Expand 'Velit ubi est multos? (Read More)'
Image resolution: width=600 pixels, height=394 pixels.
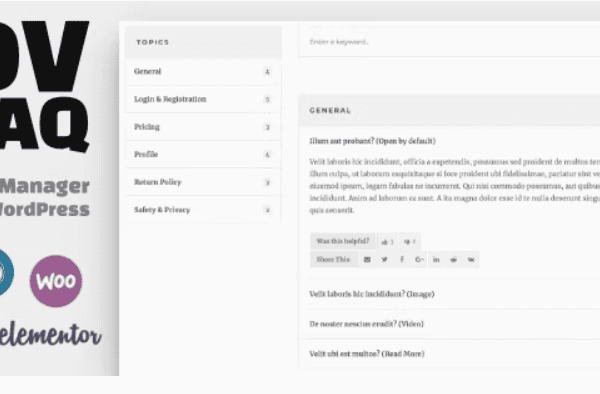(x=367, y=354)
